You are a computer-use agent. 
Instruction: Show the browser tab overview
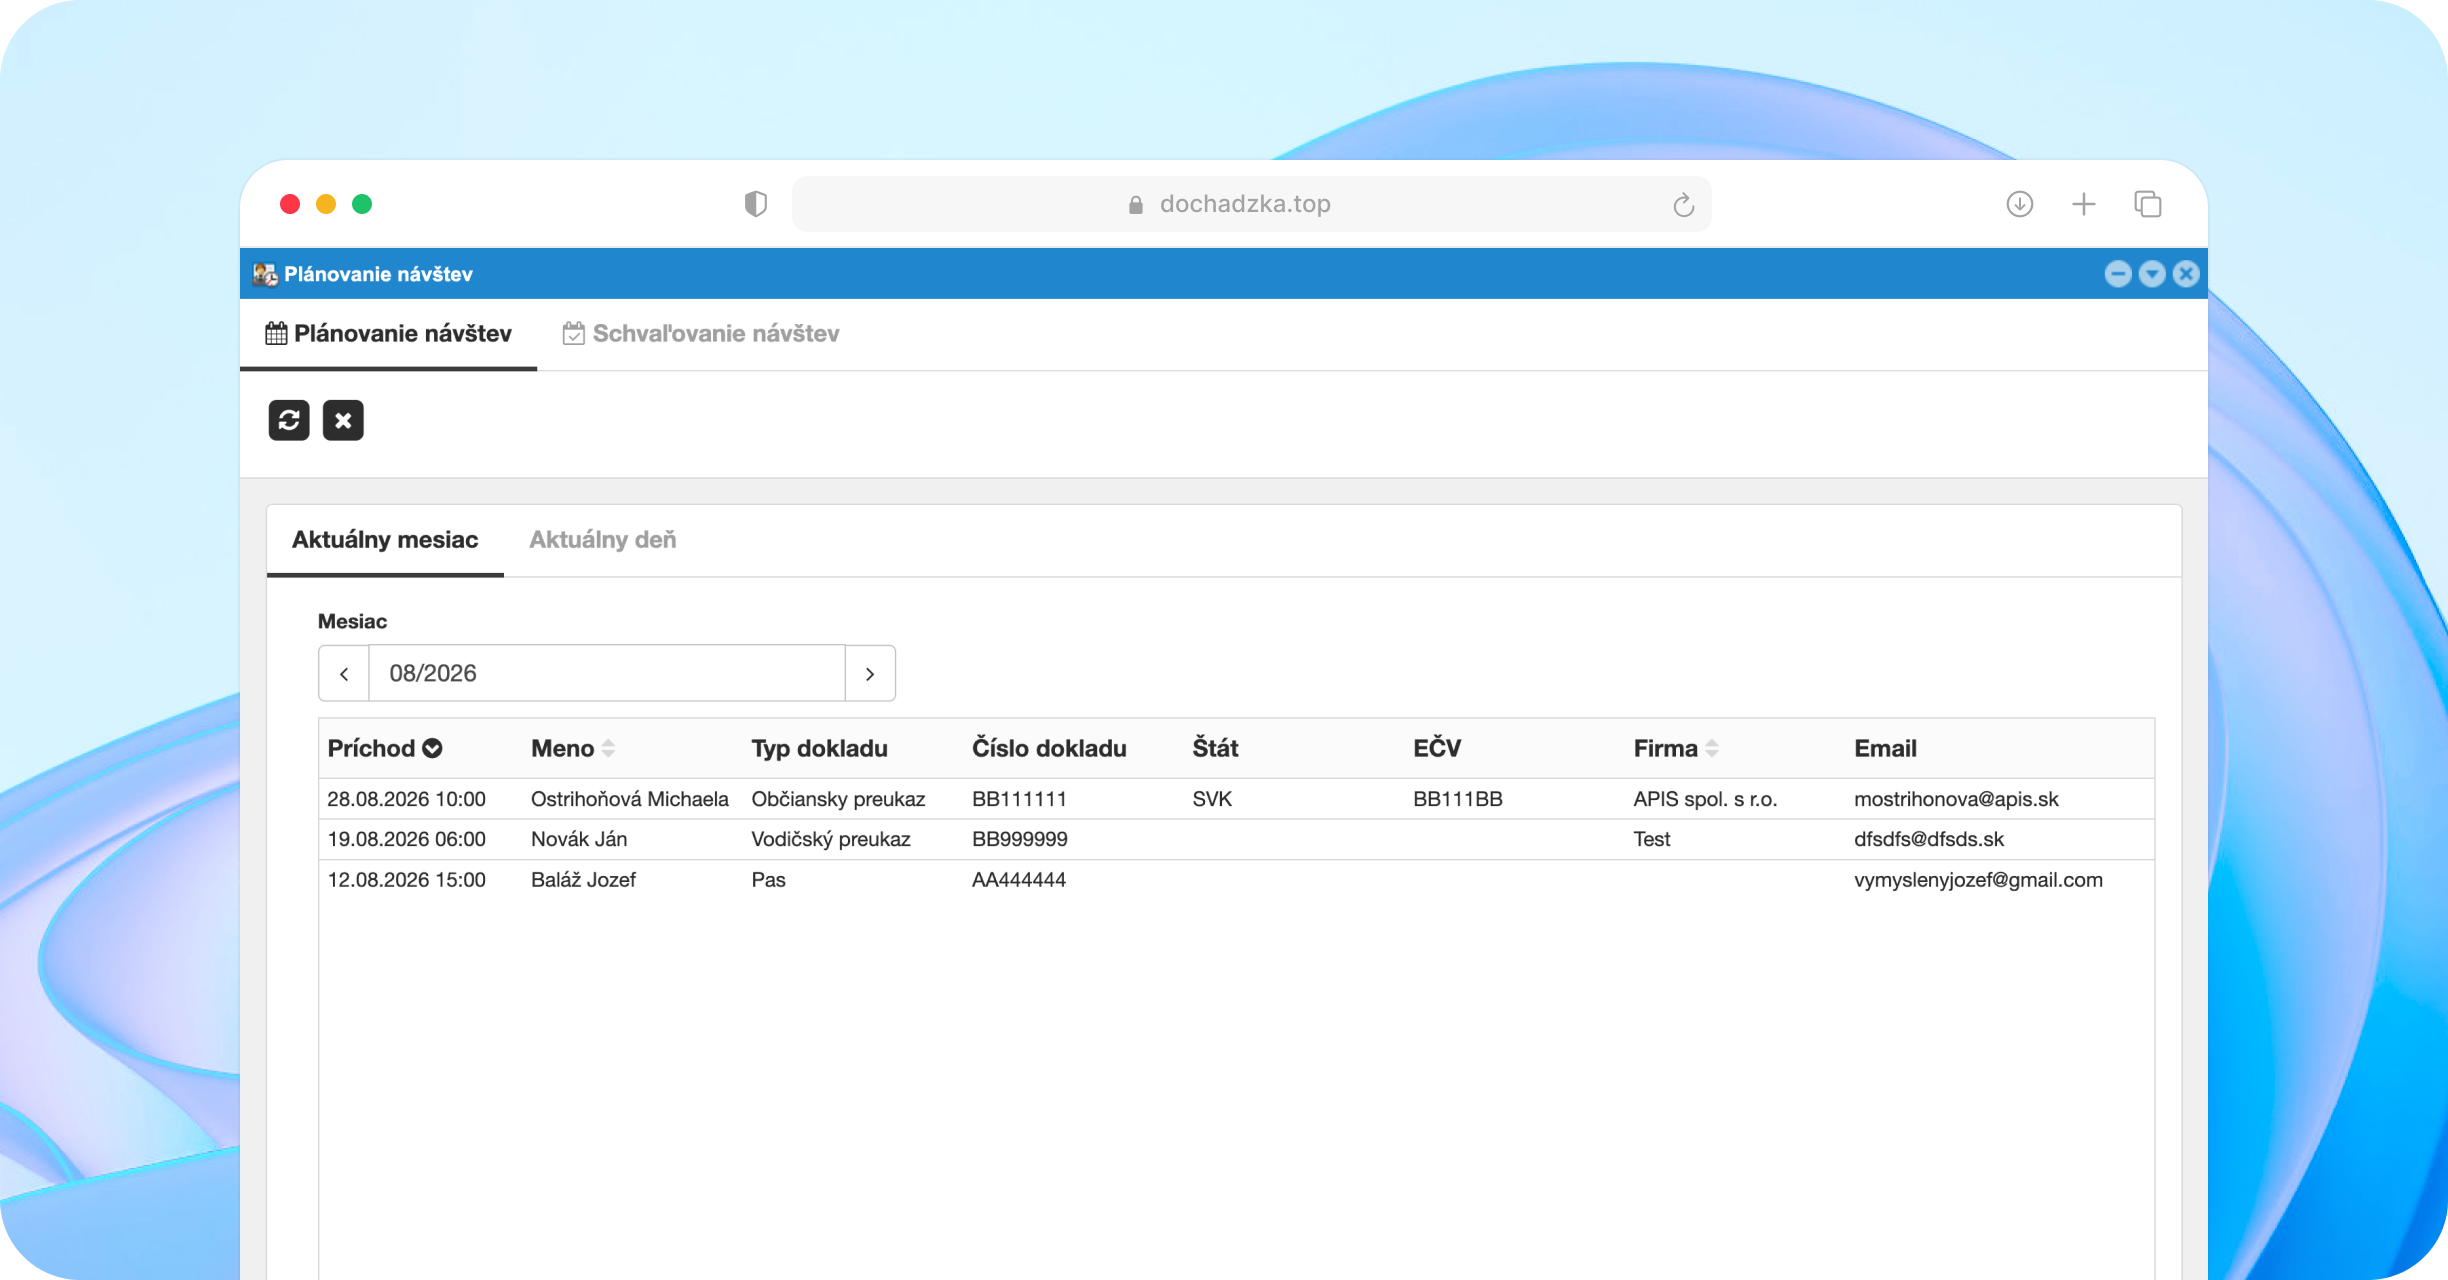click(2148, 204)
